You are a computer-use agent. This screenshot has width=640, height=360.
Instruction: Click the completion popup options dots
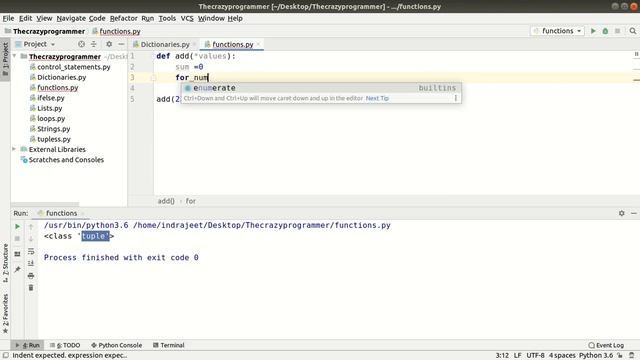coord(456,98)
